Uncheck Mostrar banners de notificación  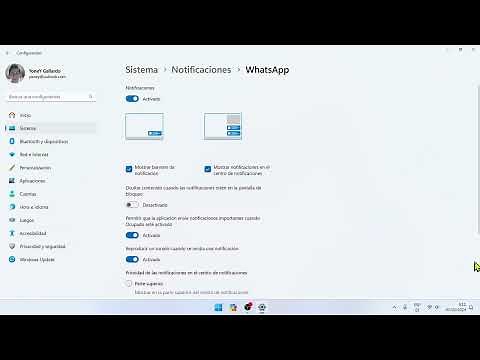tap(129, 169)
